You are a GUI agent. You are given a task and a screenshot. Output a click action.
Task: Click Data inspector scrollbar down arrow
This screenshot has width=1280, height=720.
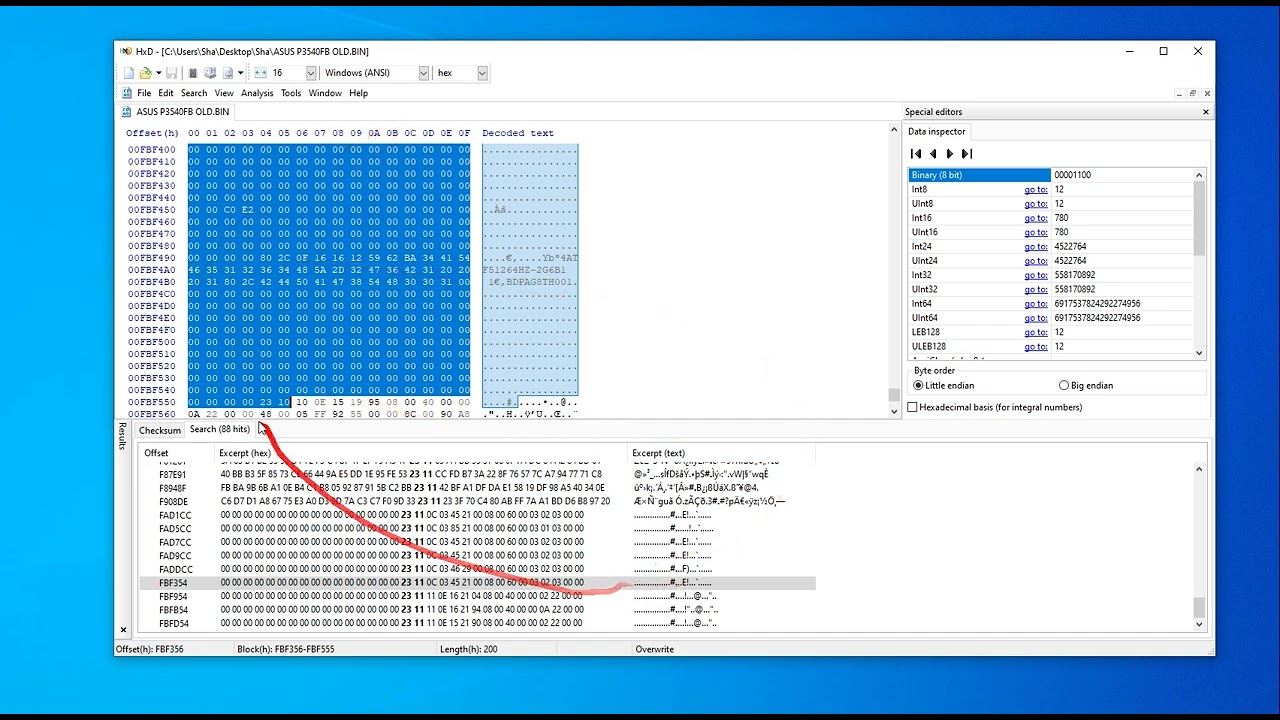coord(1199,352)
